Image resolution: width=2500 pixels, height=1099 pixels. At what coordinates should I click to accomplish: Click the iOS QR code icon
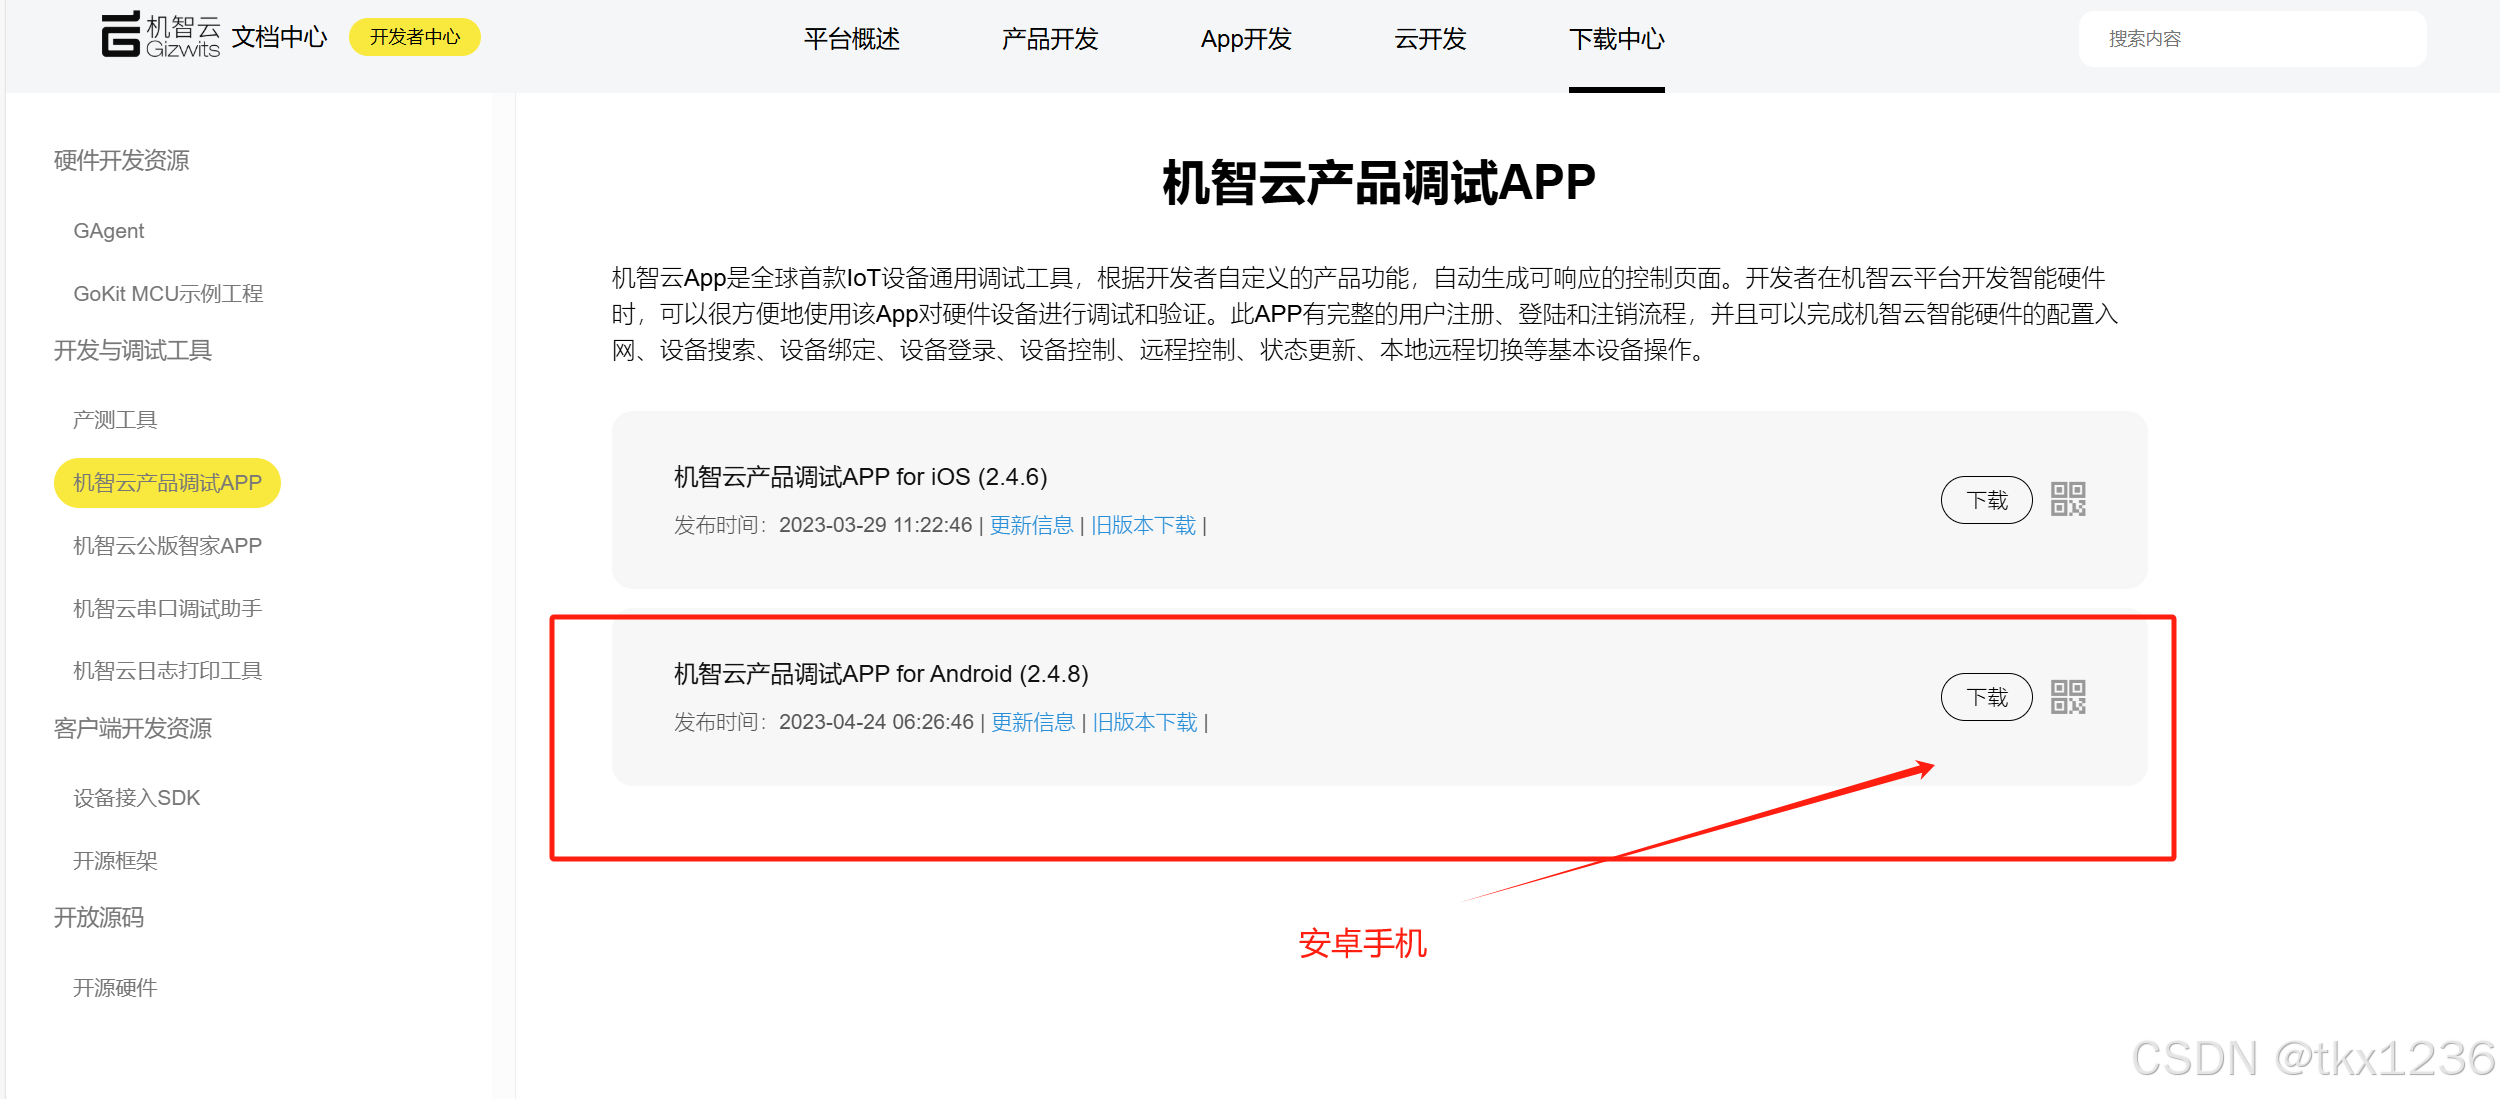click(x=2067, y=499)
